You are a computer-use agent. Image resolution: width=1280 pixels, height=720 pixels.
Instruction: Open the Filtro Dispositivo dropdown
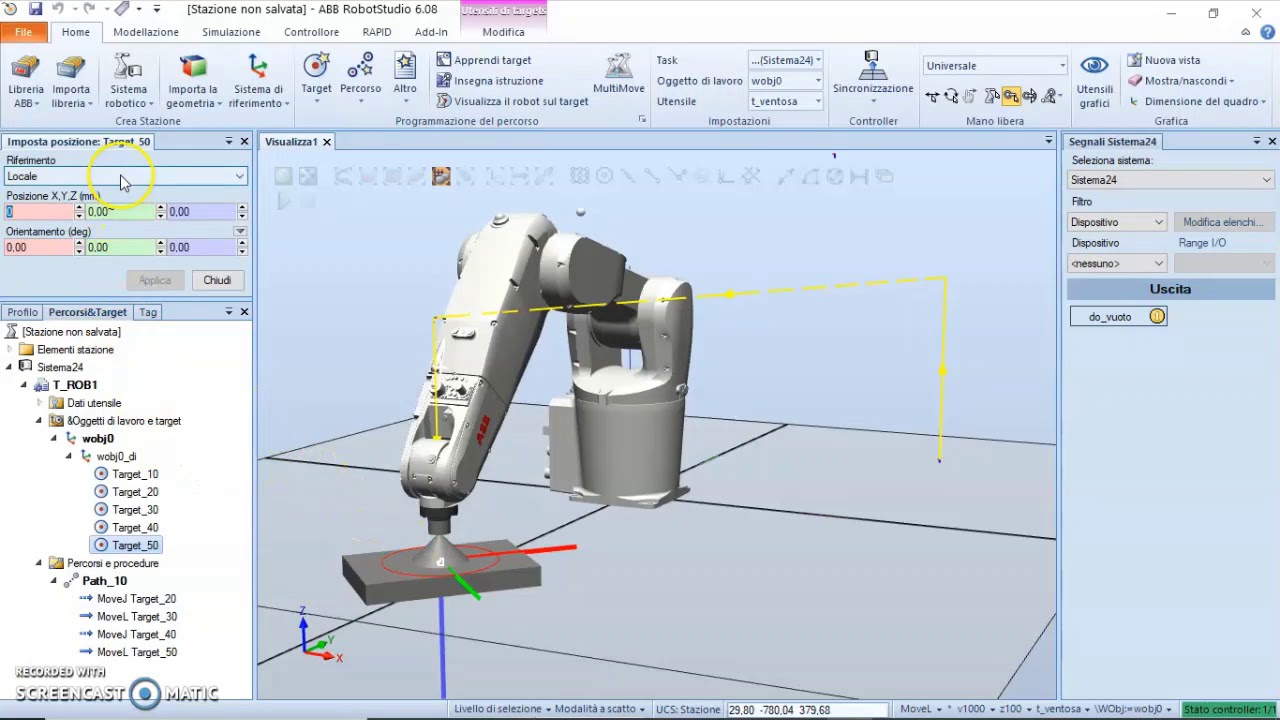pyautogui.click(x=1117, y=222)
